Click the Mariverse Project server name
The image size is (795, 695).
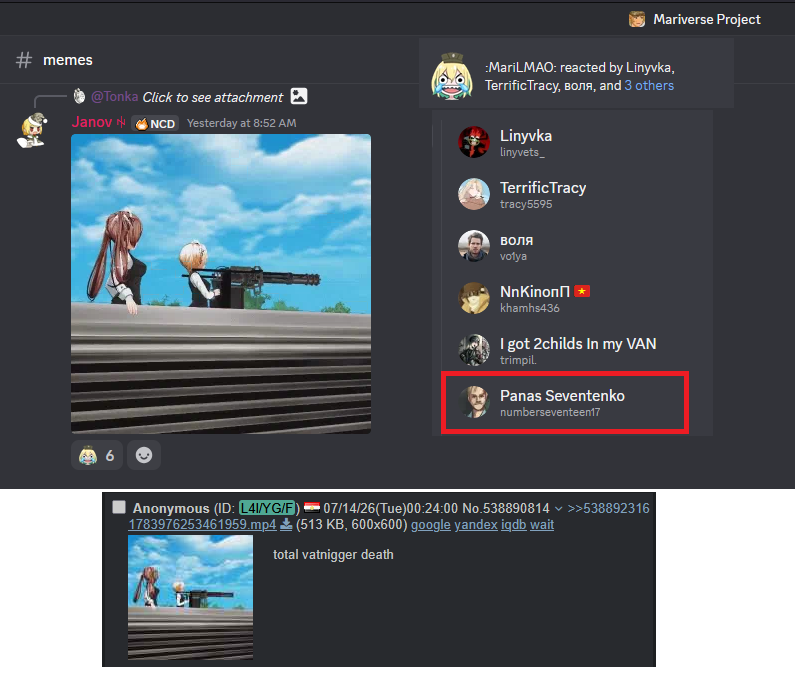tap(707, 19)
